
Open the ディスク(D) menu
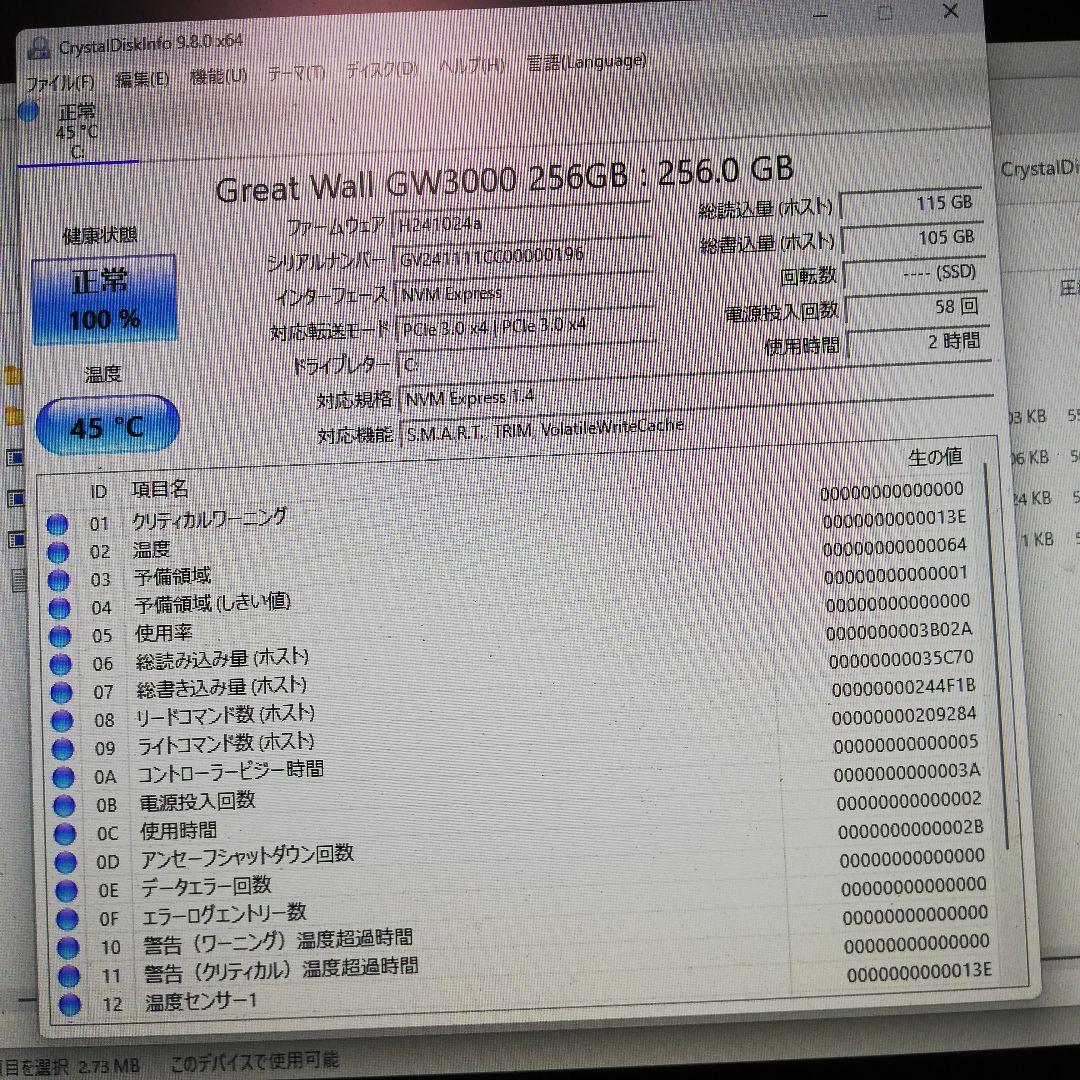point(382,70)
